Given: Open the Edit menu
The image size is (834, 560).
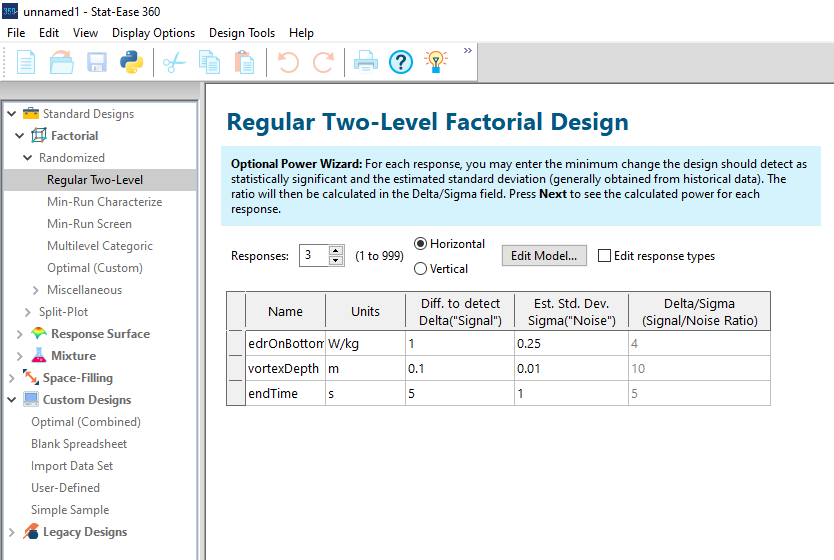Looking at the screenshot, I should point(49,33).
